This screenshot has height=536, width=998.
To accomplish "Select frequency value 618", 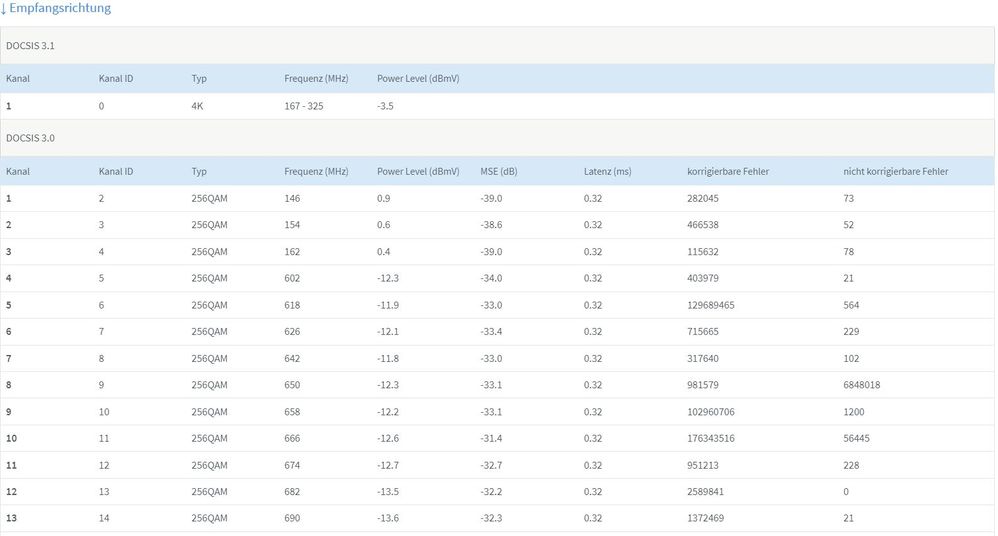I will click(x=292, y=305).
